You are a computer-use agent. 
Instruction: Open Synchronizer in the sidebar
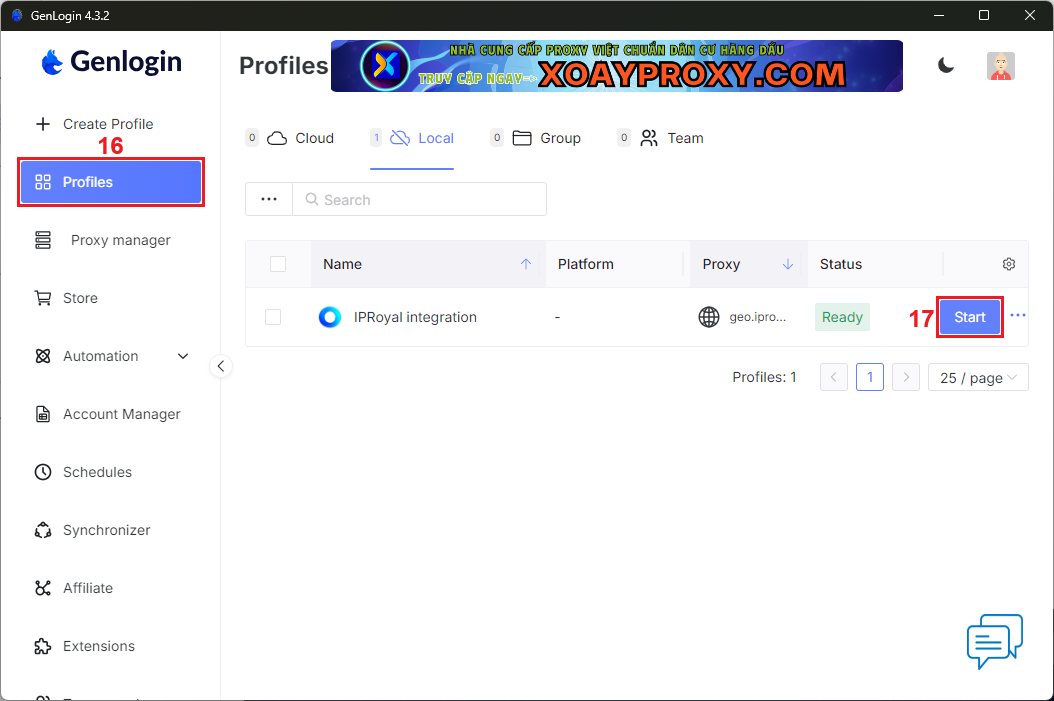pyautogui.click(x=106, y=530)
